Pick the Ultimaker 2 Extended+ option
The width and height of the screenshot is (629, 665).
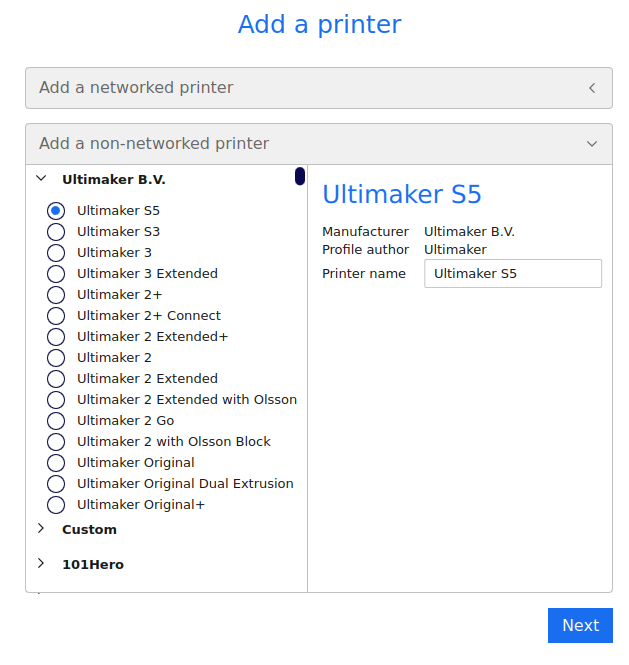pyautogui.click(x=56, y=337)
